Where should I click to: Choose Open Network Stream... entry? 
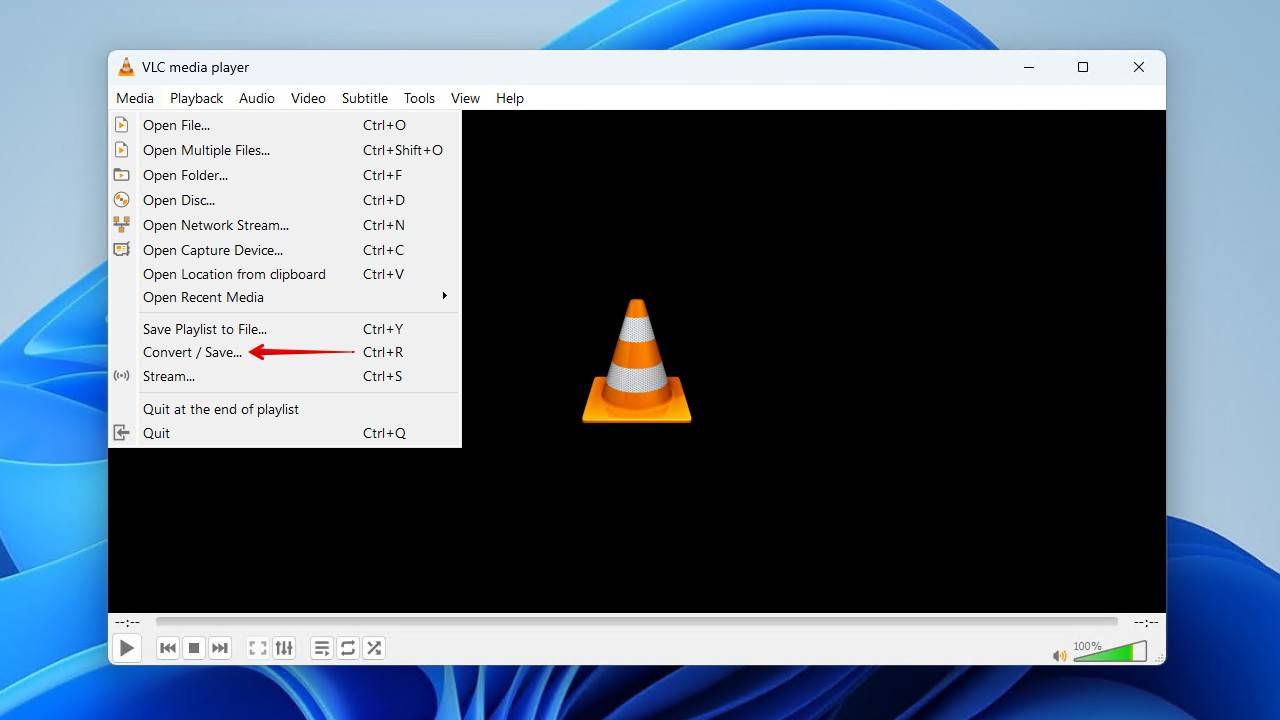point(285,225)
